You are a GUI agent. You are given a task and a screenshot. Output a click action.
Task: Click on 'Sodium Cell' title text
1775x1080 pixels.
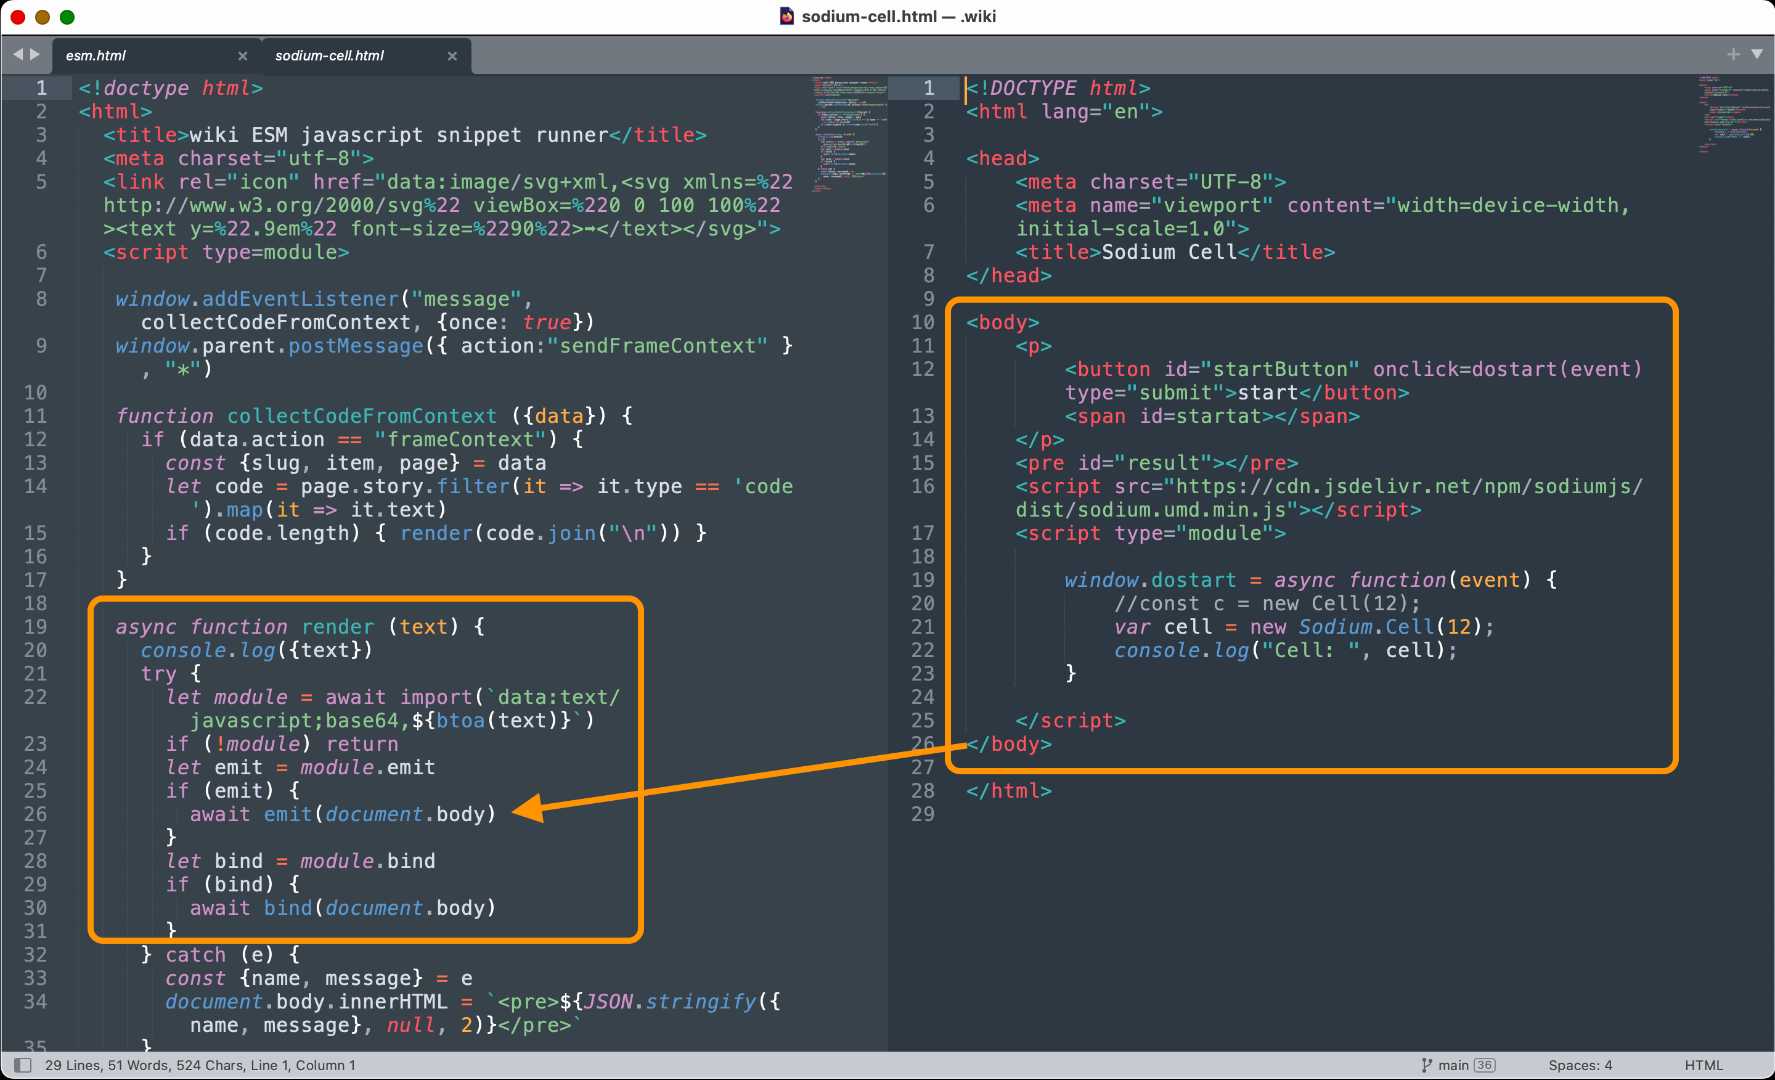1169,252
